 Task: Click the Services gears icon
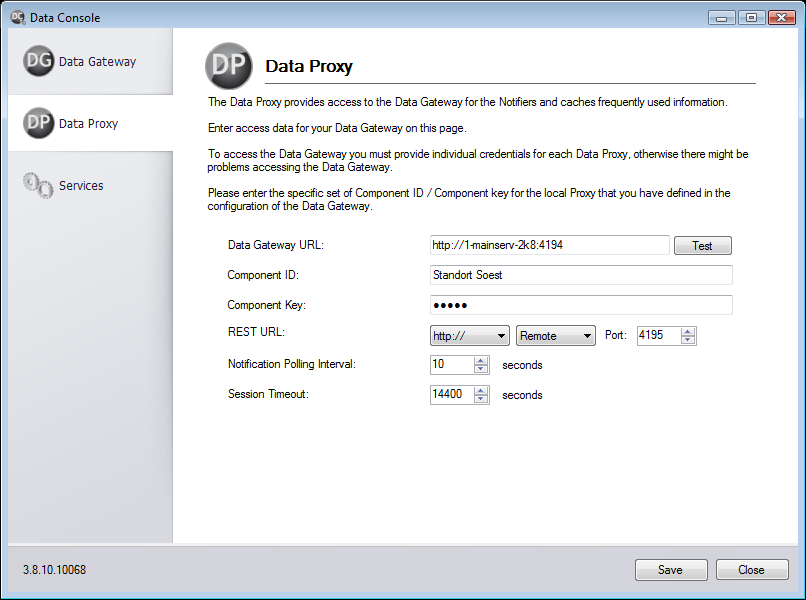point(38,185)
